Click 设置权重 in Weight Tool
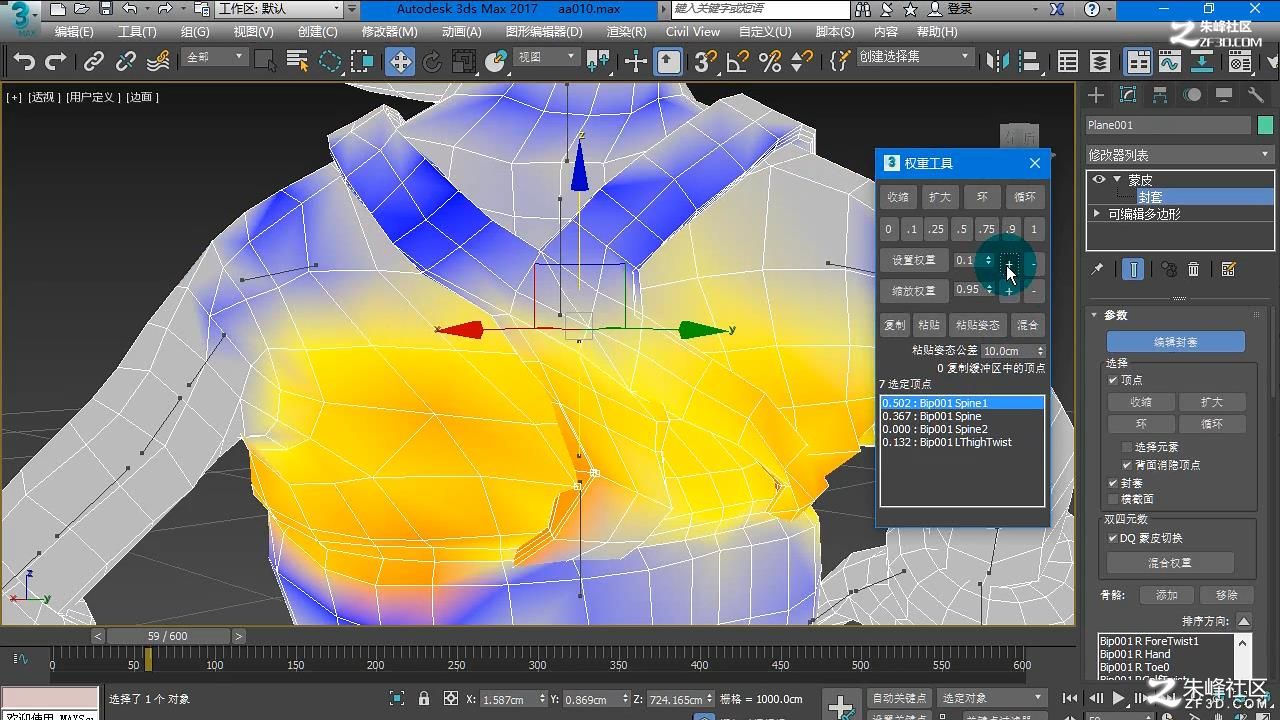The height and width of the screenshot is (720, 1280). [913, 260]
